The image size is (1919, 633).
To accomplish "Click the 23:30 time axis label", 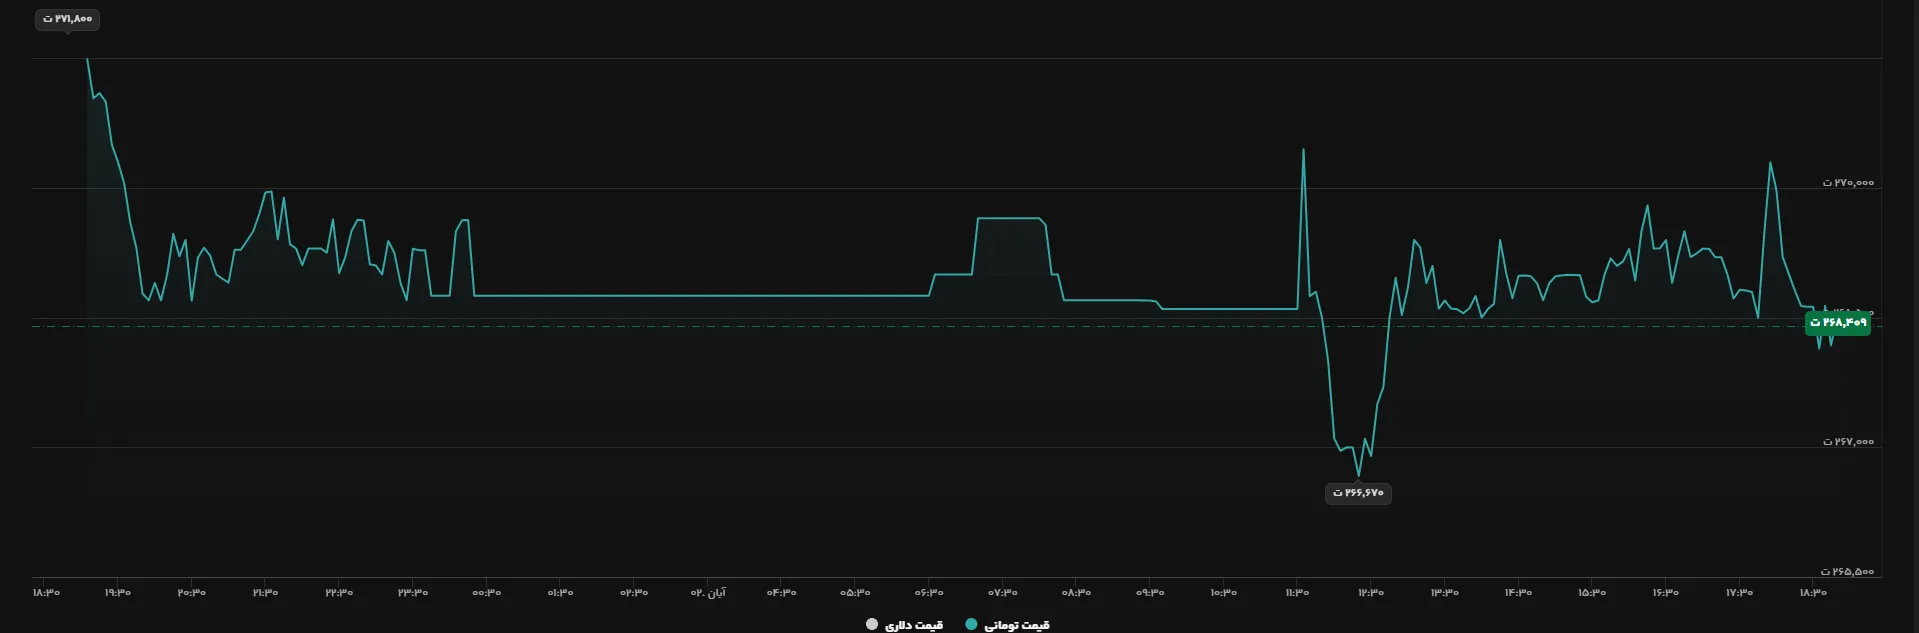I will [x=413, y=593].
